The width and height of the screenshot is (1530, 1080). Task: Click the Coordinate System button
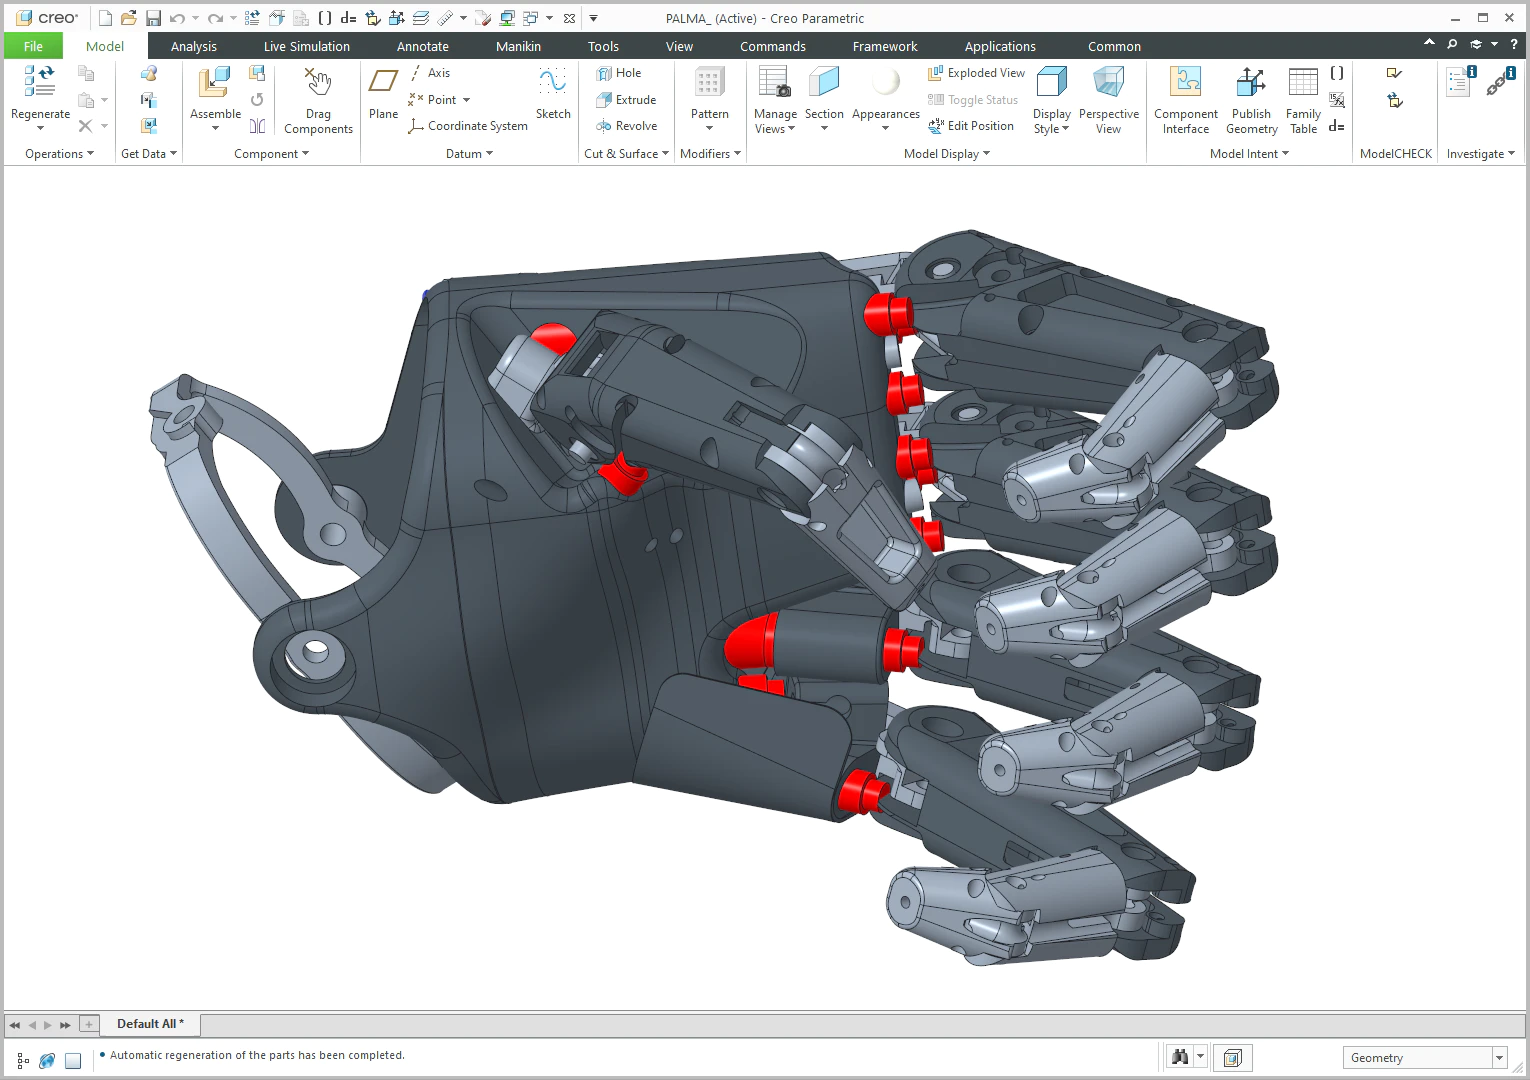pos(467,126)
